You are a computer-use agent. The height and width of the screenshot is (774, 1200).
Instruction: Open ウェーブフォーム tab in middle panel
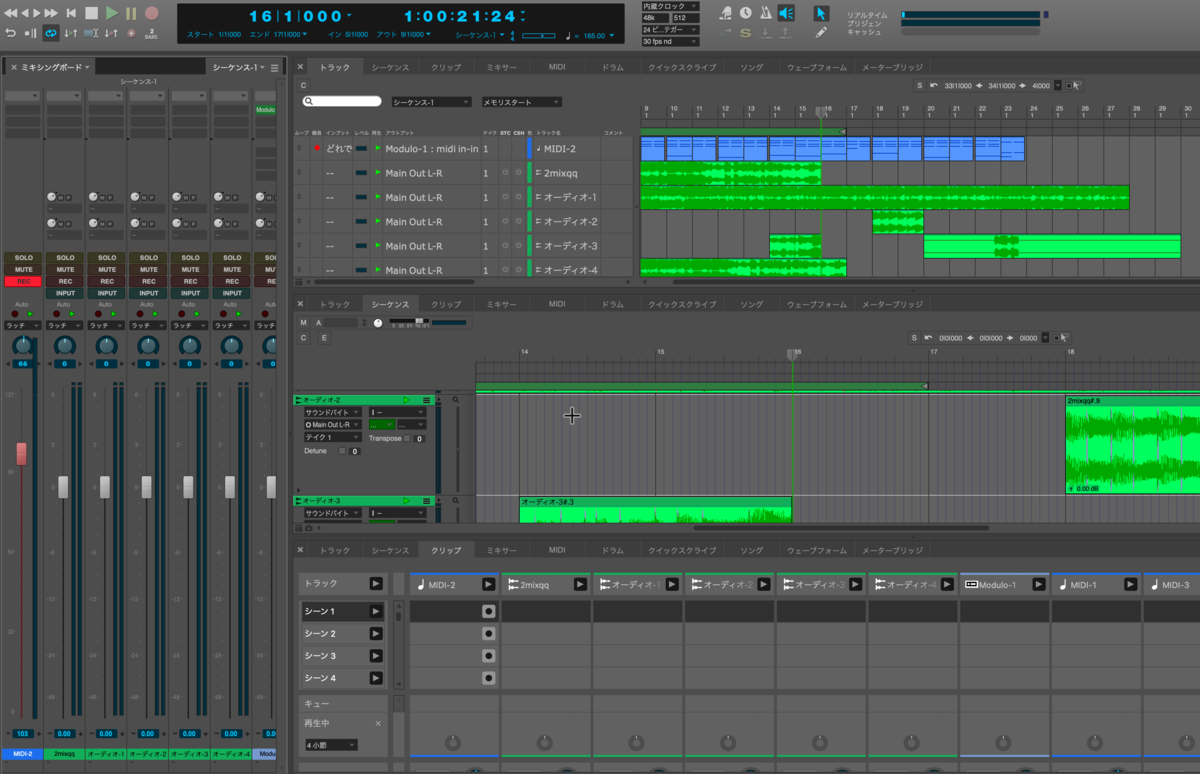click(817, 304)
